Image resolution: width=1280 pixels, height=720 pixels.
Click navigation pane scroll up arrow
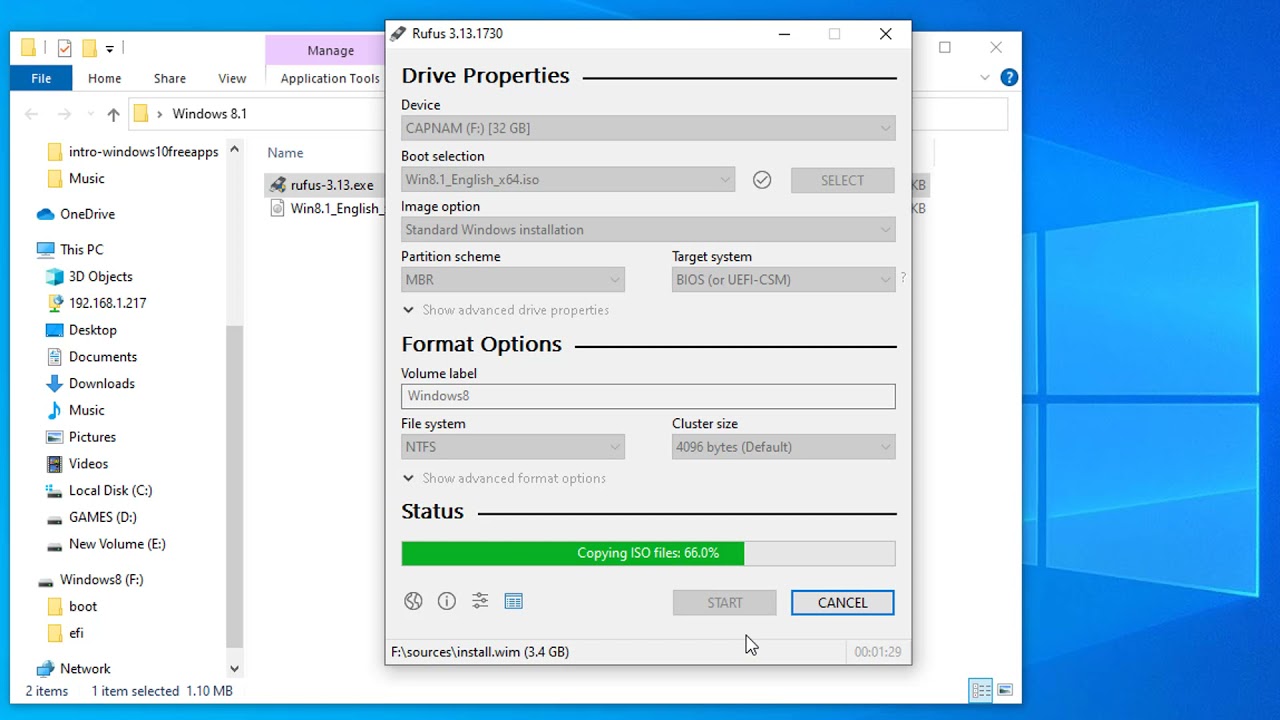click(234, 150)
